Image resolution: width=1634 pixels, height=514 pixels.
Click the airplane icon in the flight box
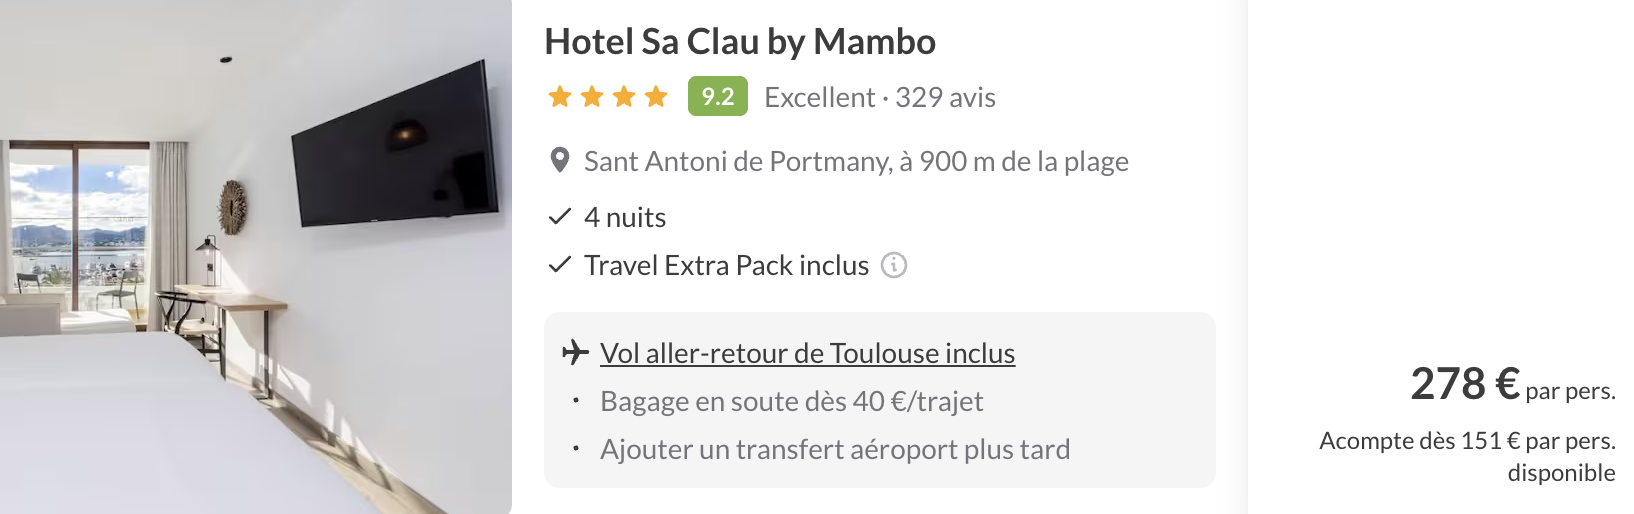575,353
